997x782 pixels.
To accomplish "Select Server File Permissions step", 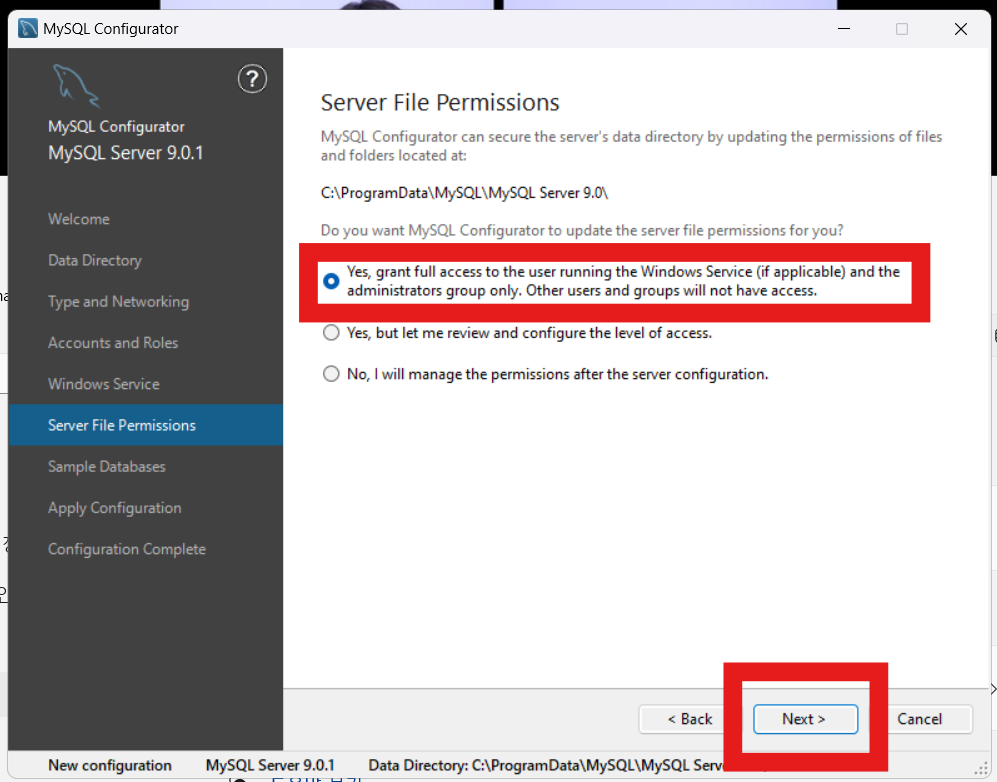I will (x=146, y=425).
